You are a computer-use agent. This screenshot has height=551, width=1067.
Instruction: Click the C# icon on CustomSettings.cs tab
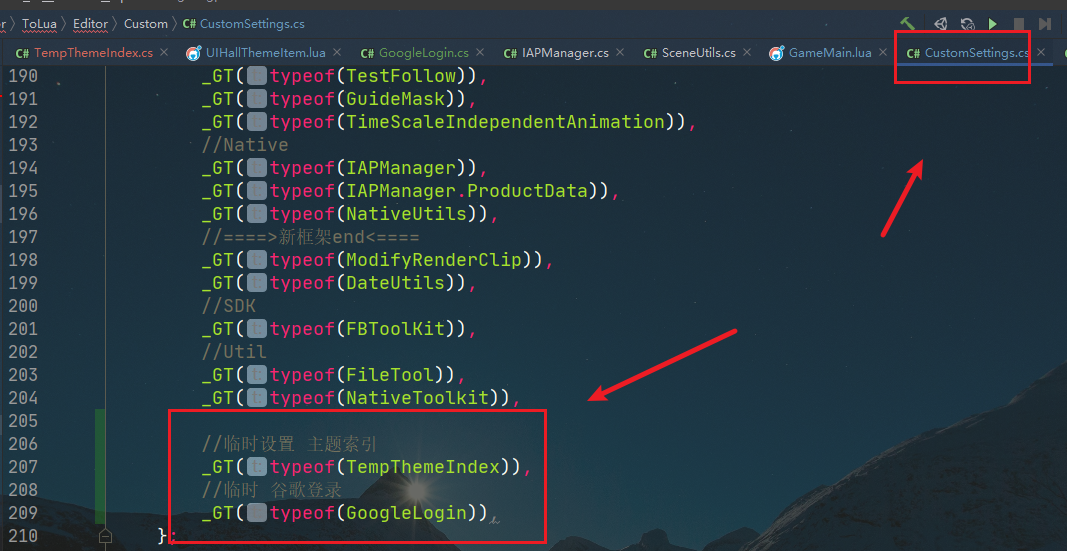[x=913, y=53]
